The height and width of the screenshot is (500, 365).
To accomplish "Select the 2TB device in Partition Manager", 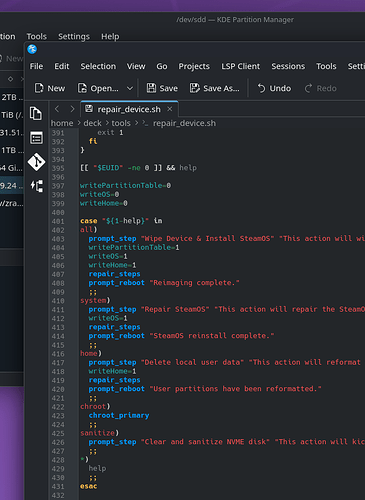I will point(12,97).
